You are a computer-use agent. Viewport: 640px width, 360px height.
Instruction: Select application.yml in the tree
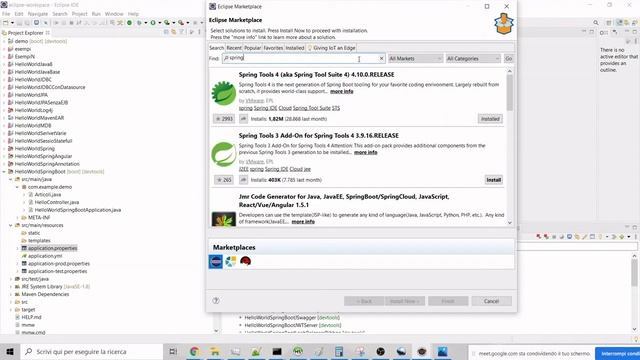(x=45, y=256)
